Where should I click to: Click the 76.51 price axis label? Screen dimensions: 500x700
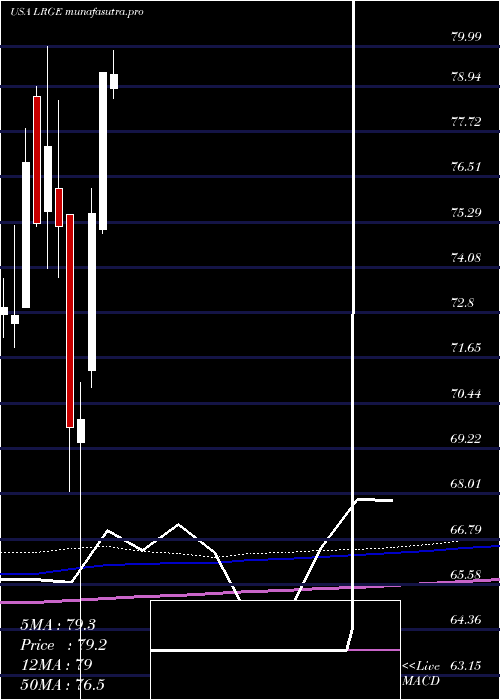point(466,167)
